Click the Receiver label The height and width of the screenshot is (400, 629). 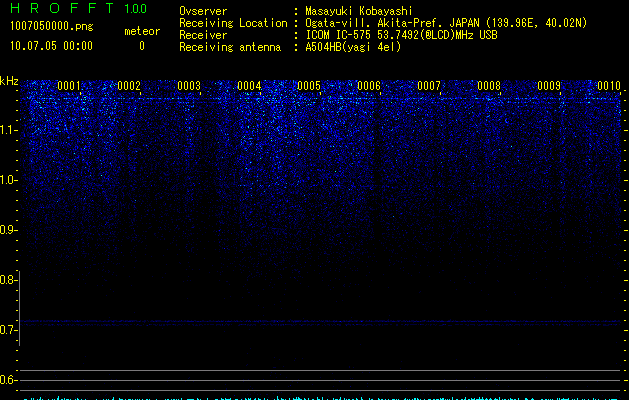click(203, 35)
